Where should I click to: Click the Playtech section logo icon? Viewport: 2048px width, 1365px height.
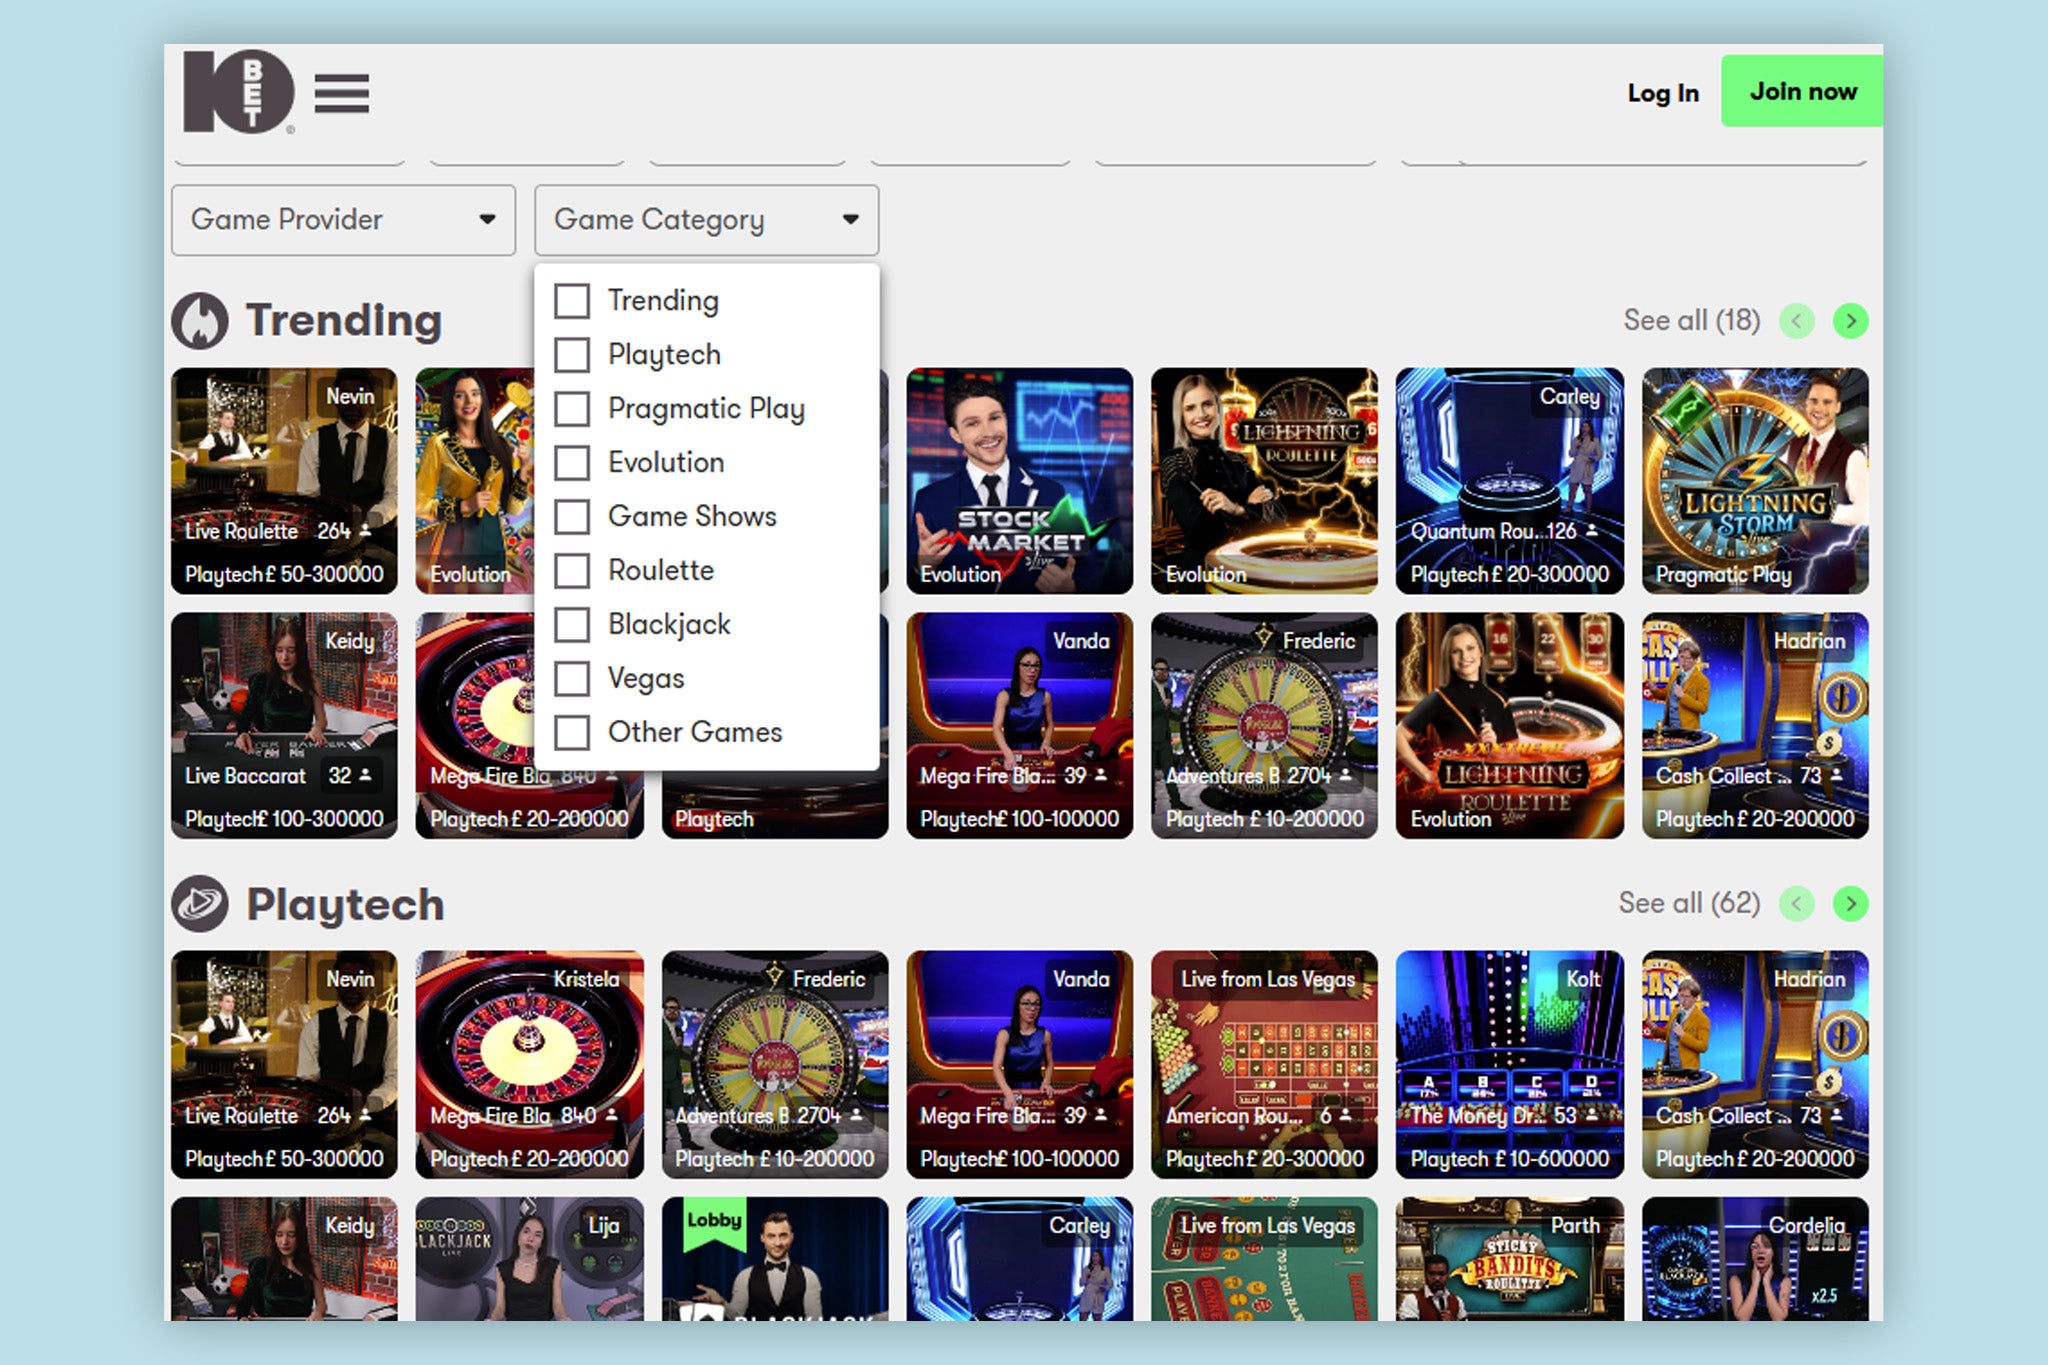[x=200, y=903]
